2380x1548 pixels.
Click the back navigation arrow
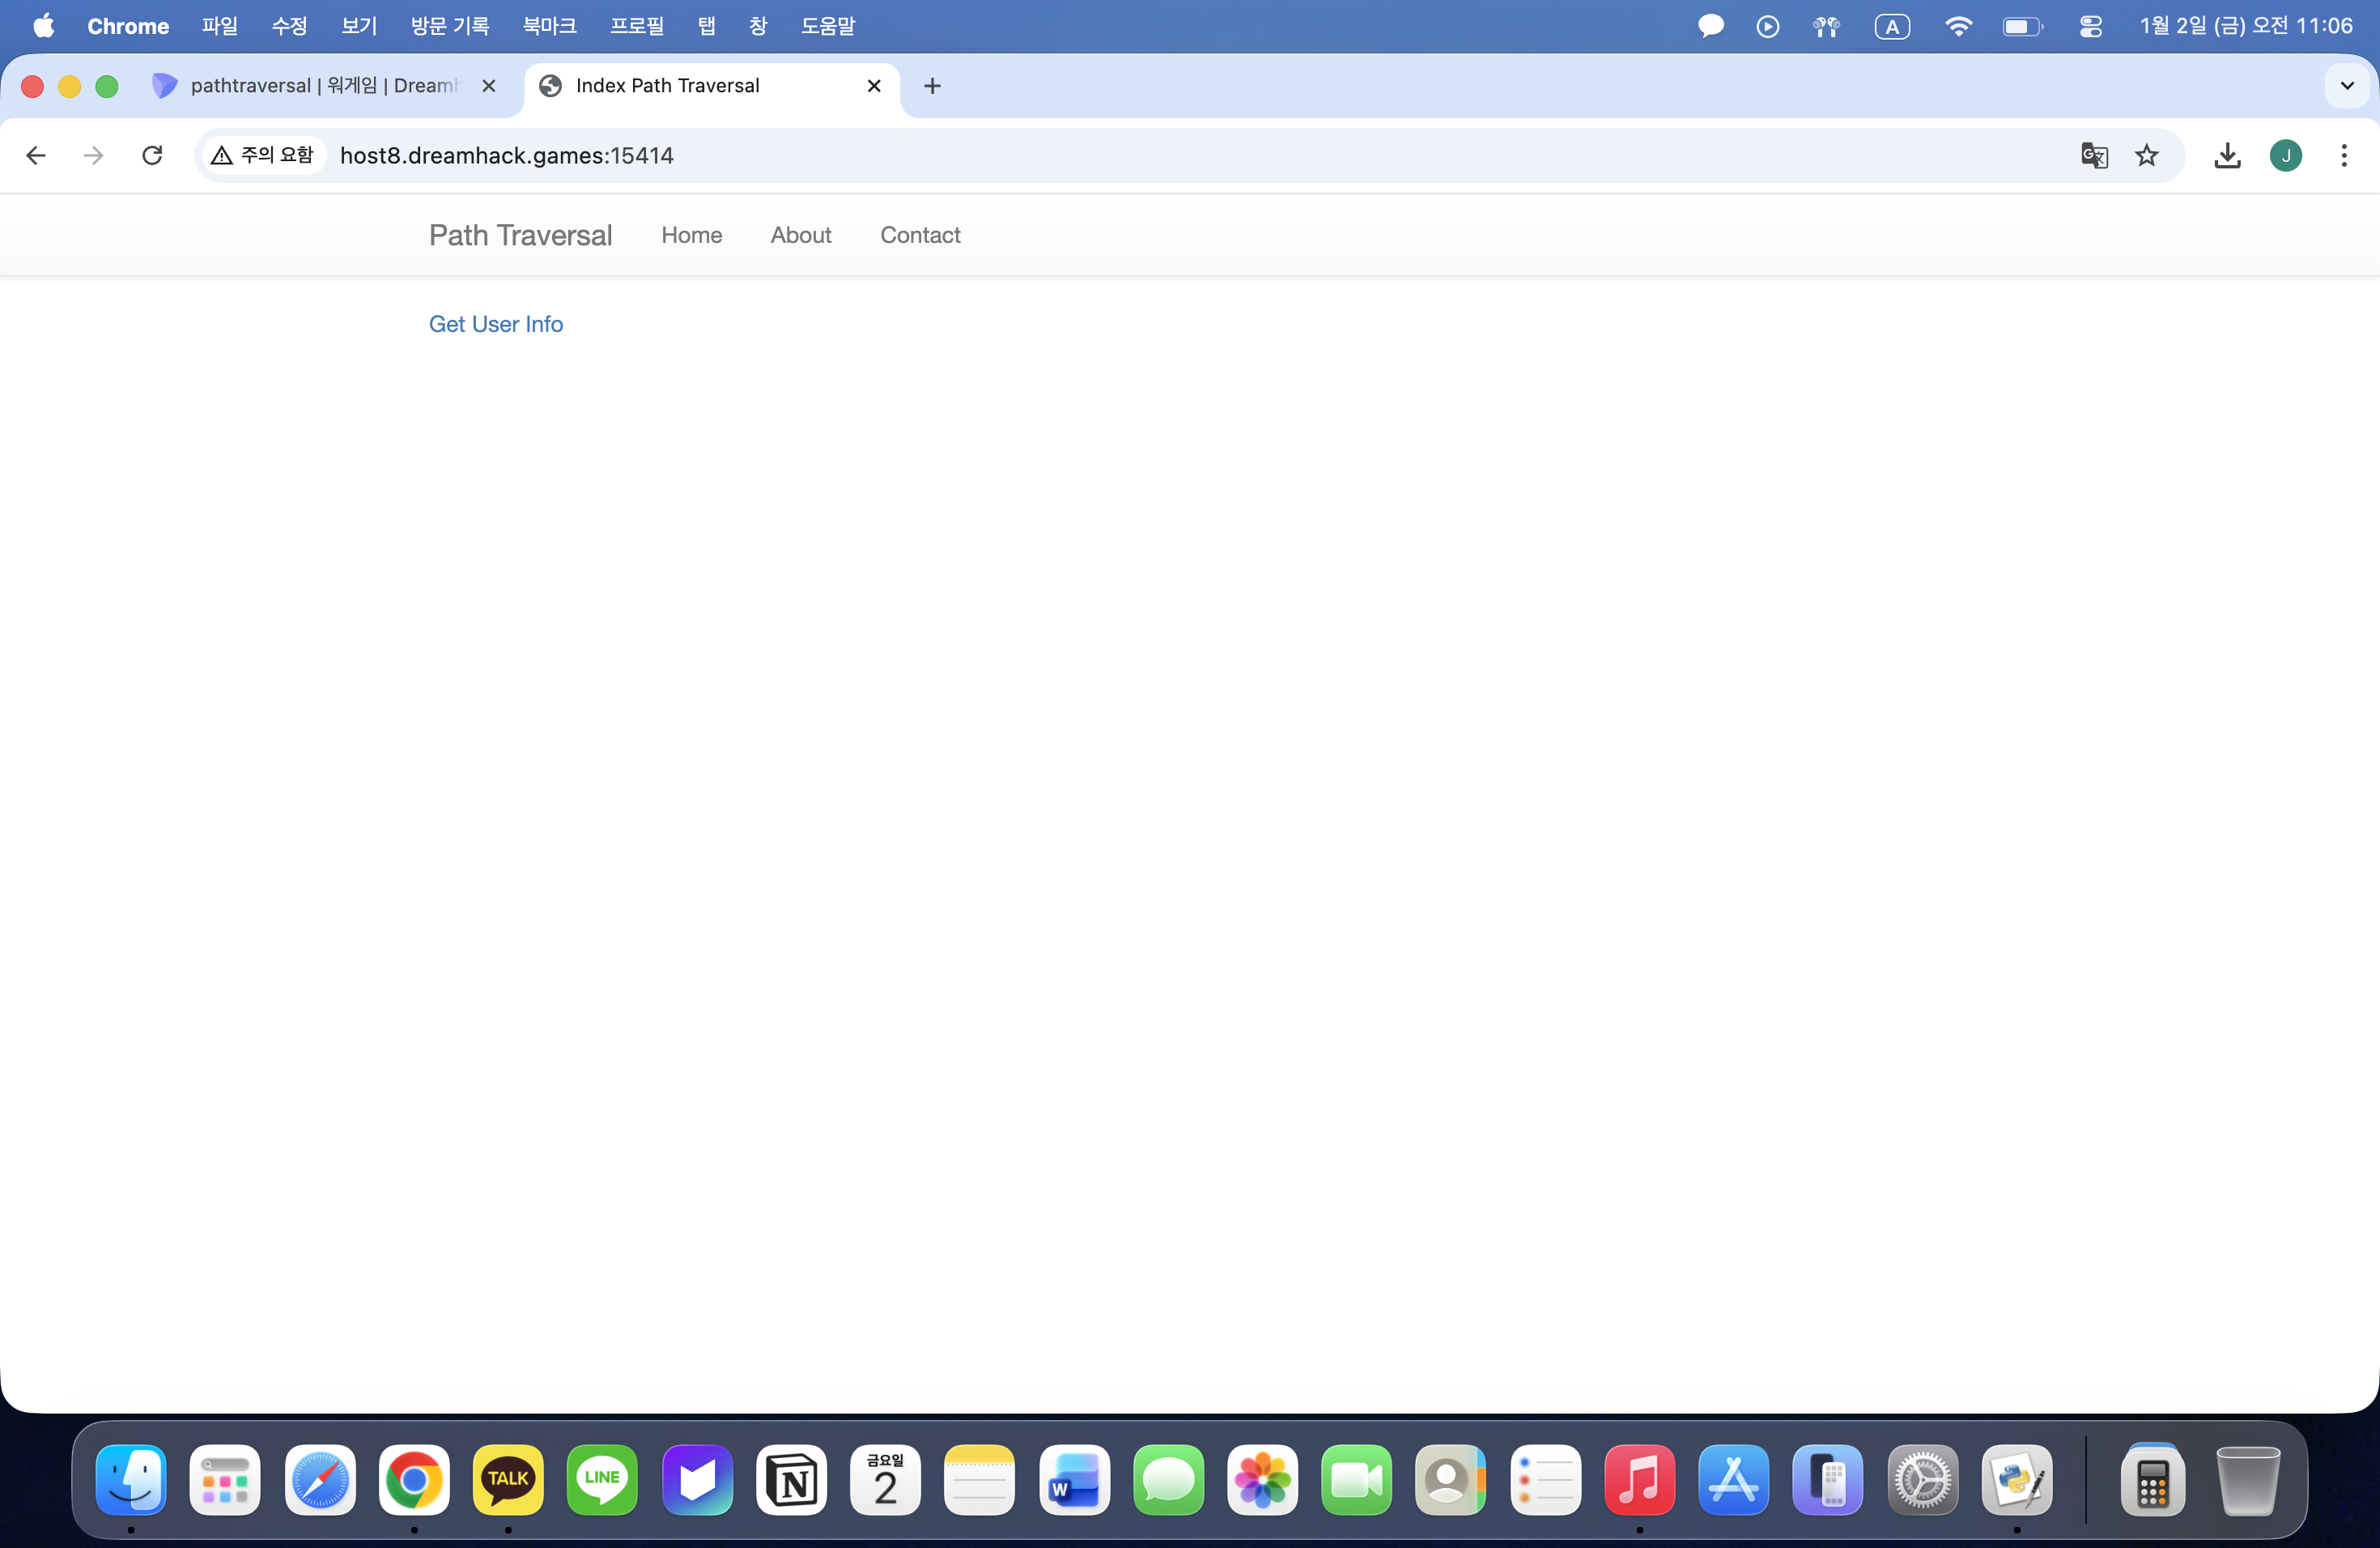point(36,155)
